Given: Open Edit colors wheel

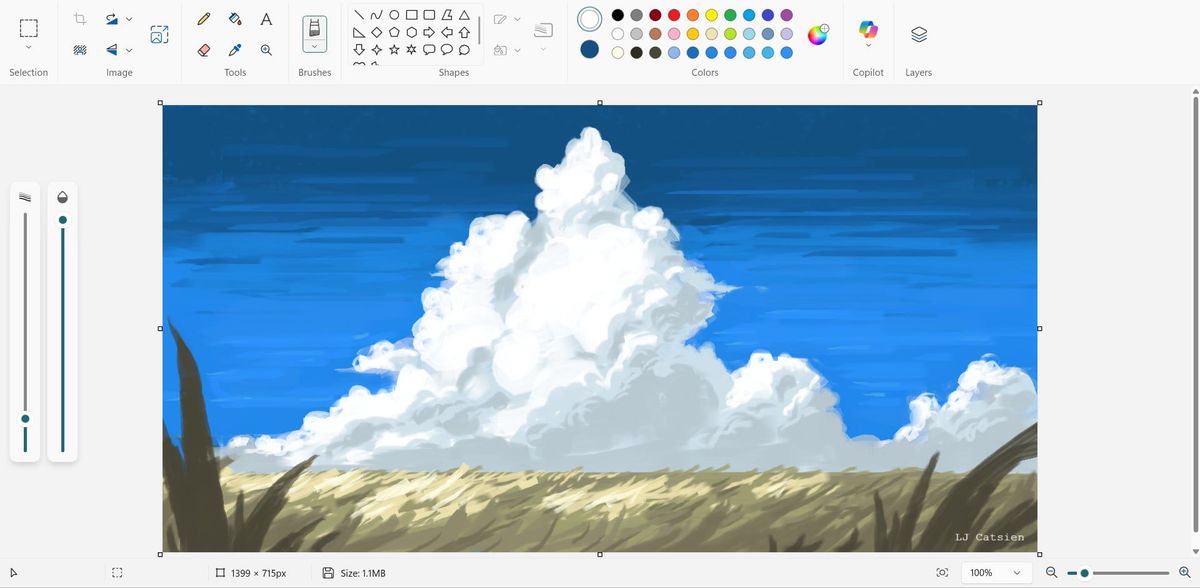Looking at the screenshot, I should coord(818,34).
